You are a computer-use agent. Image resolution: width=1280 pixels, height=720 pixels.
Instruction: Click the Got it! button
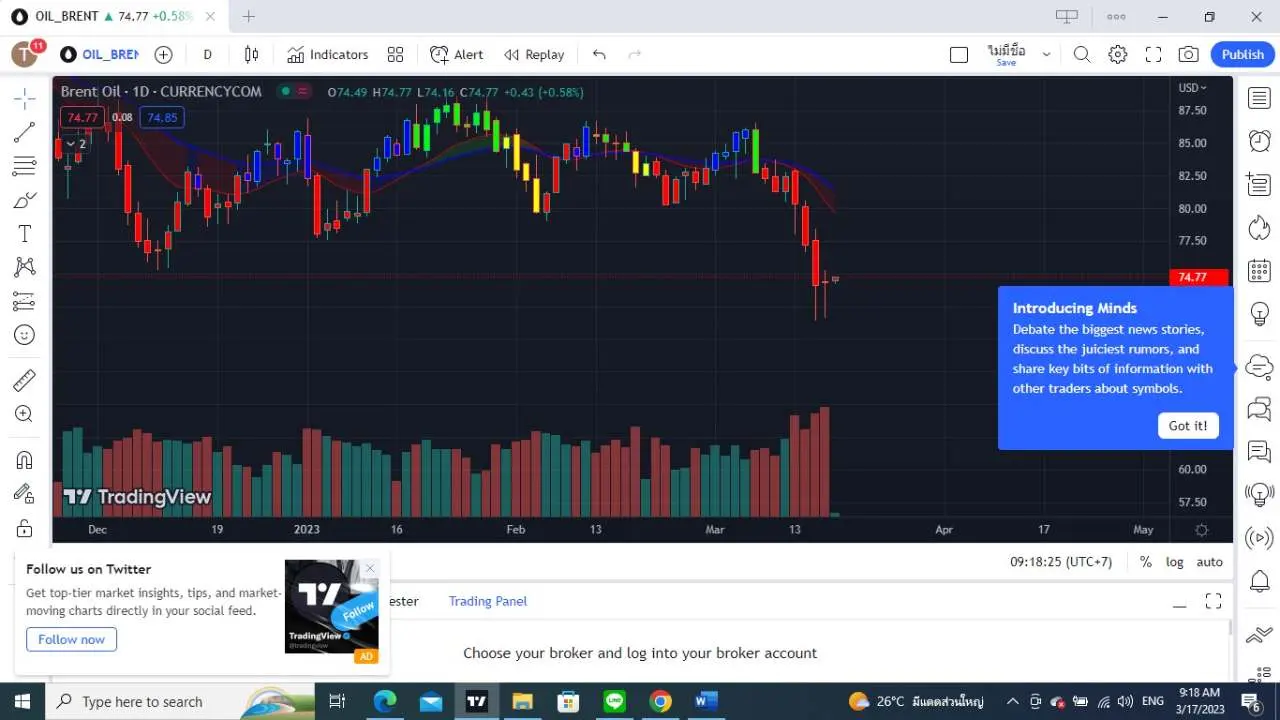click(1187, 426)
